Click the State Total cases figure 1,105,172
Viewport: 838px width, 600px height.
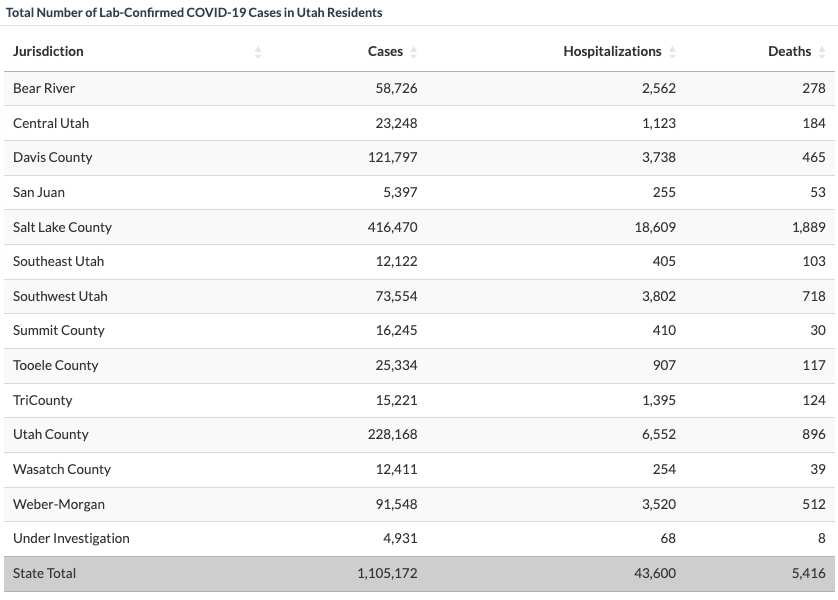coord(387,573)
